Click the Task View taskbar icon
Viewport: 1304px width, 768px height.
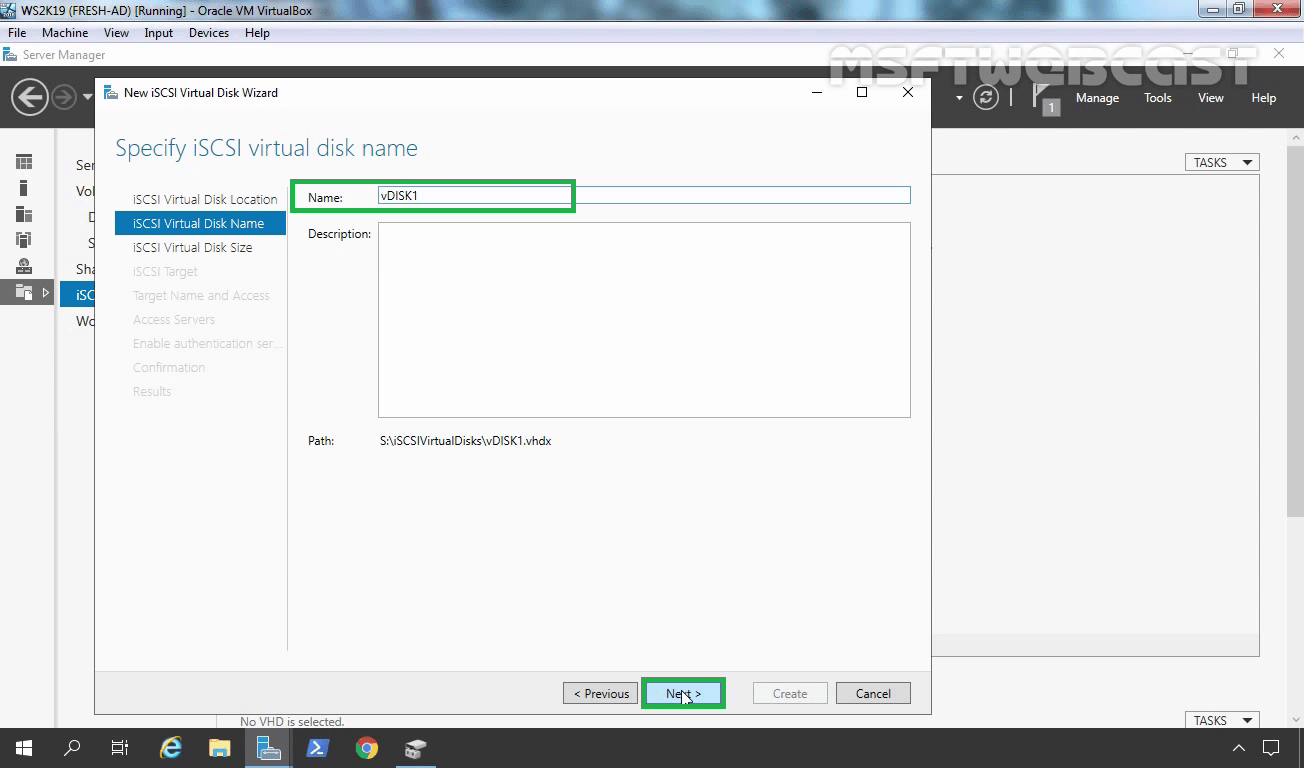119,747
